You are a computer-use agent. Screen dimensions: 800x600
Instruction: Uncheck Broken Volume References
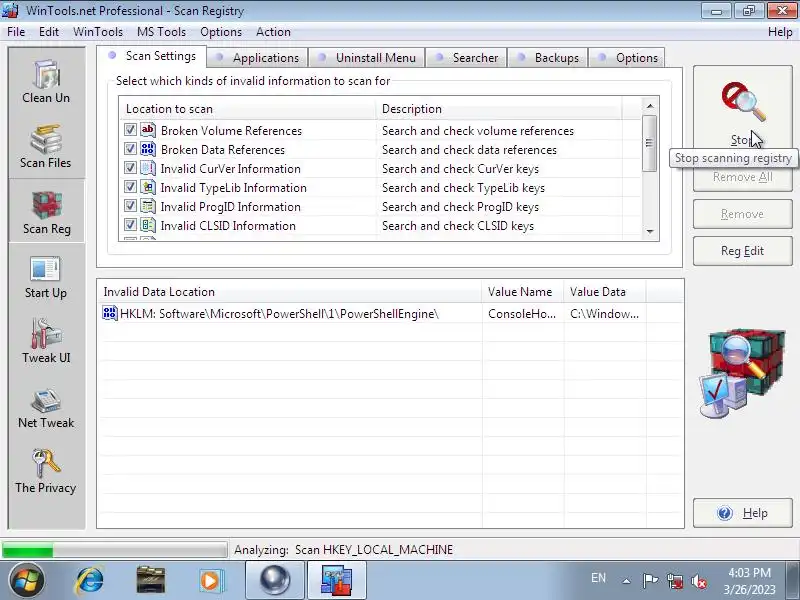click(130, 130)
